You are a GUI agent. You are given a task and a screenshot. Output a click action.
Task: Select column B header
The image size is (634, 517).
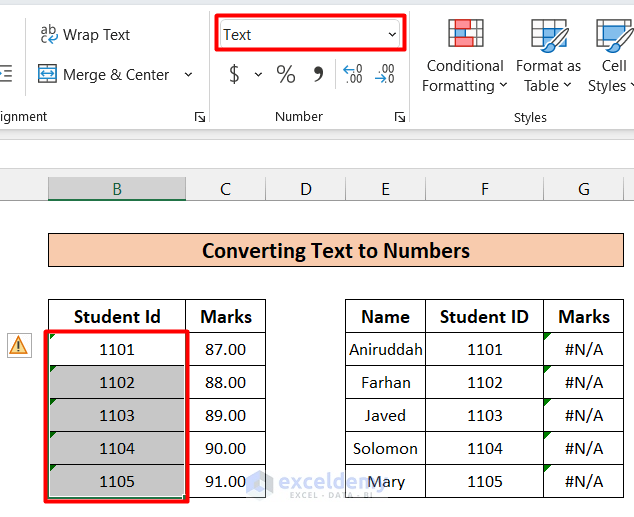click(117, 189)
